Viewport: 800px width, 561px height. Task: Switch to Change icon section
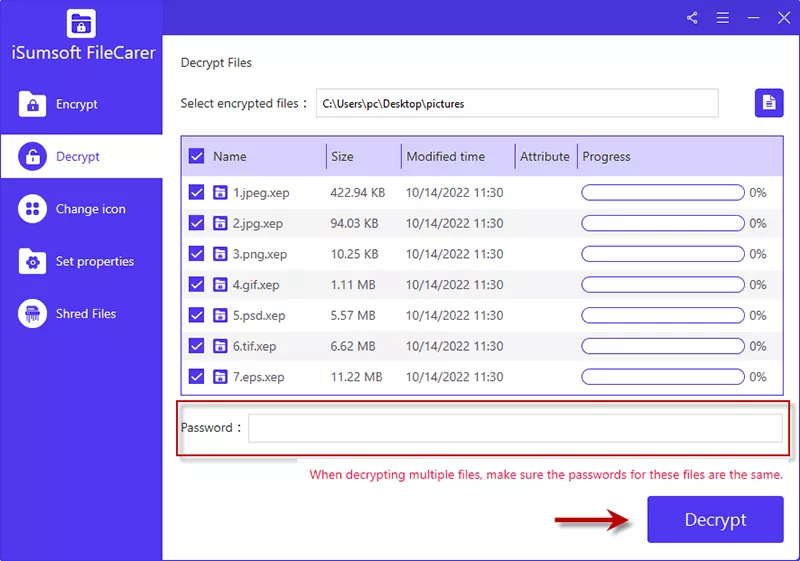[90, 209]
